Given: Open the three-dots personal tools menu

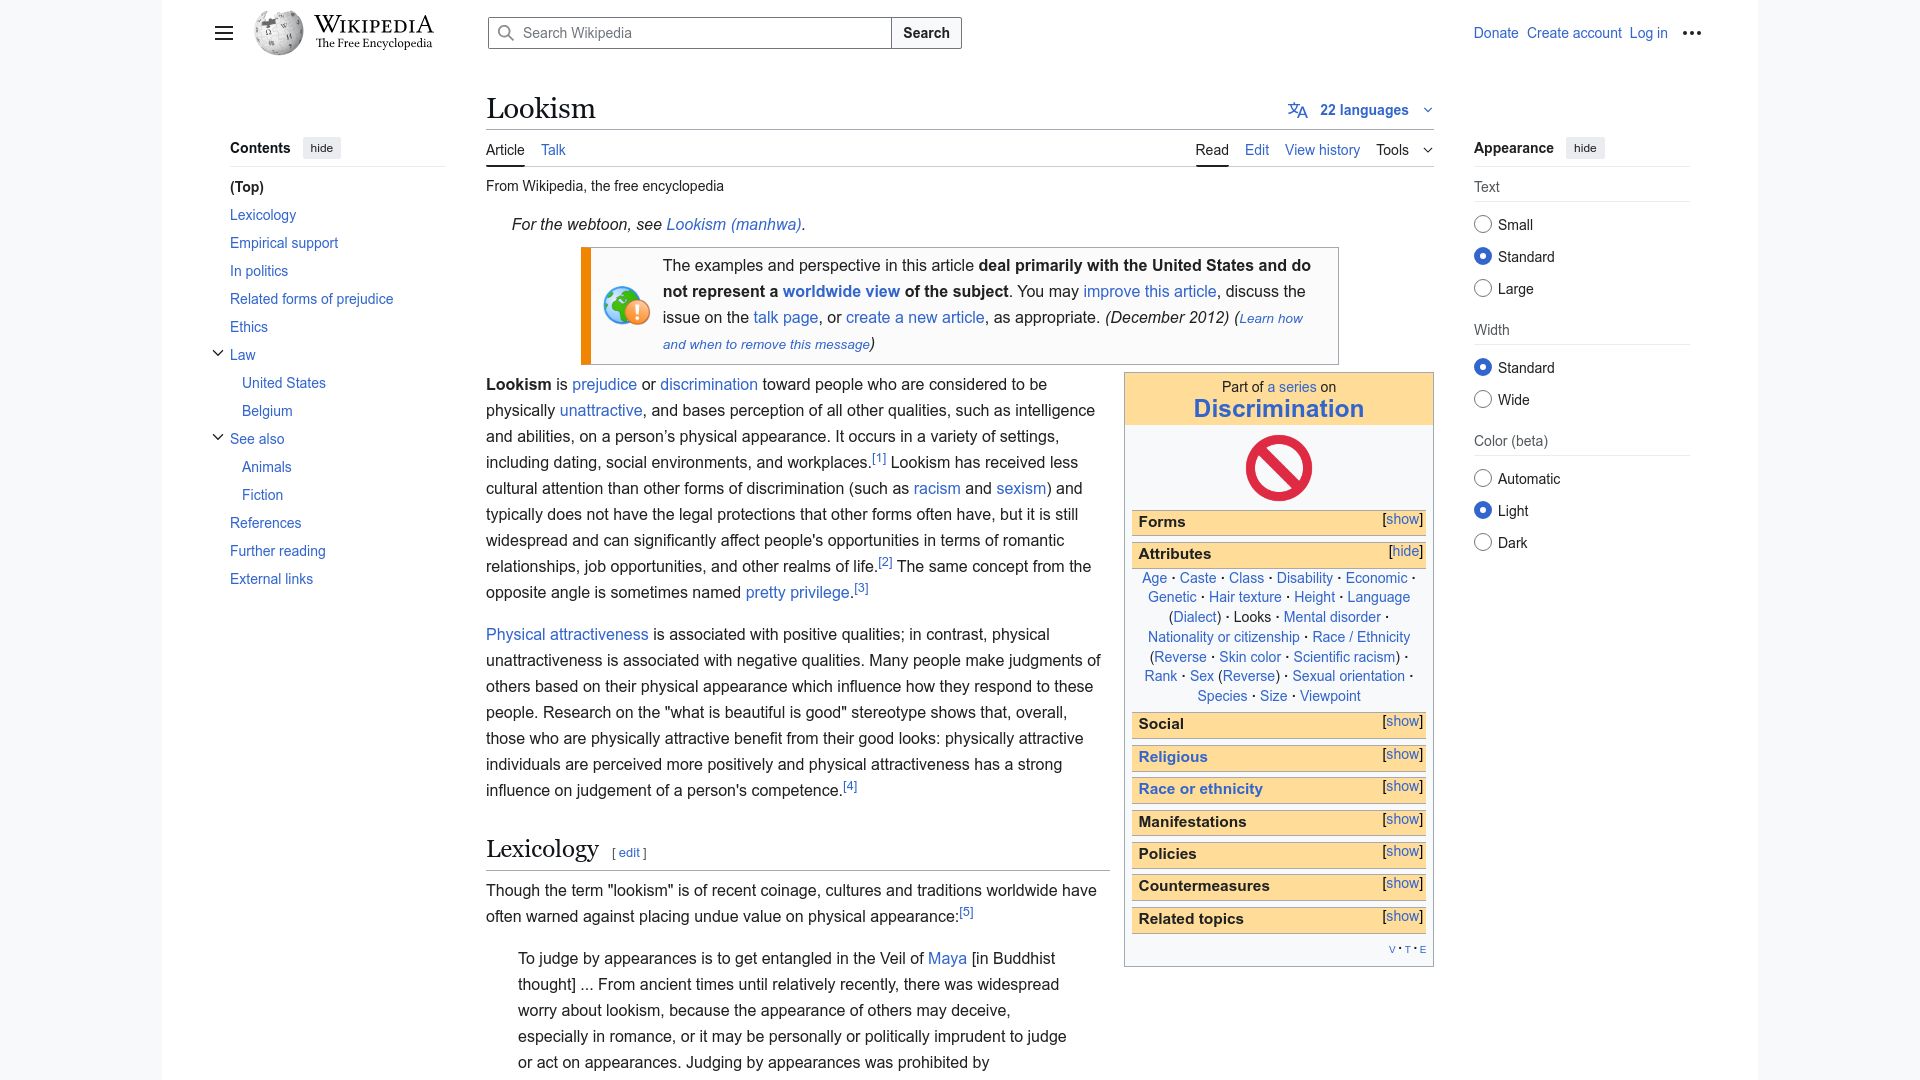Looking at the screenshot, I should click(x=1692, y=33).
